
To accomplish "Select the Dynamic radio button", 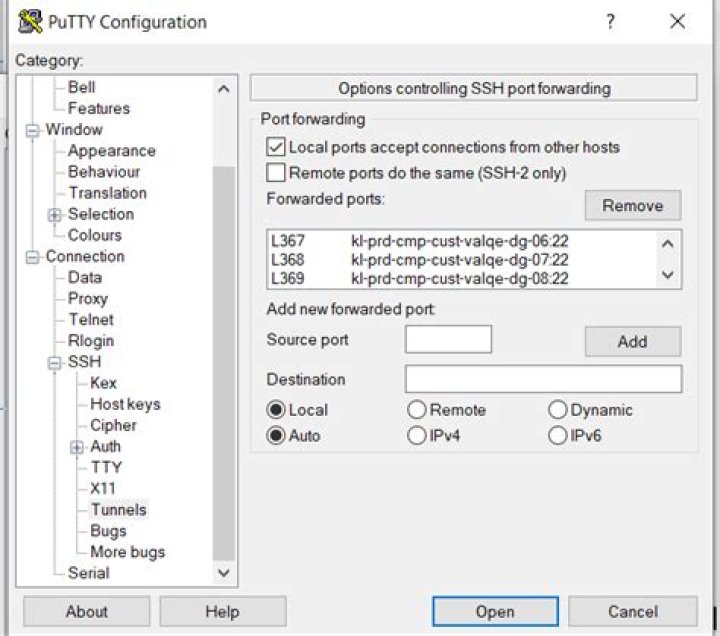I will [x=557, y=410].
